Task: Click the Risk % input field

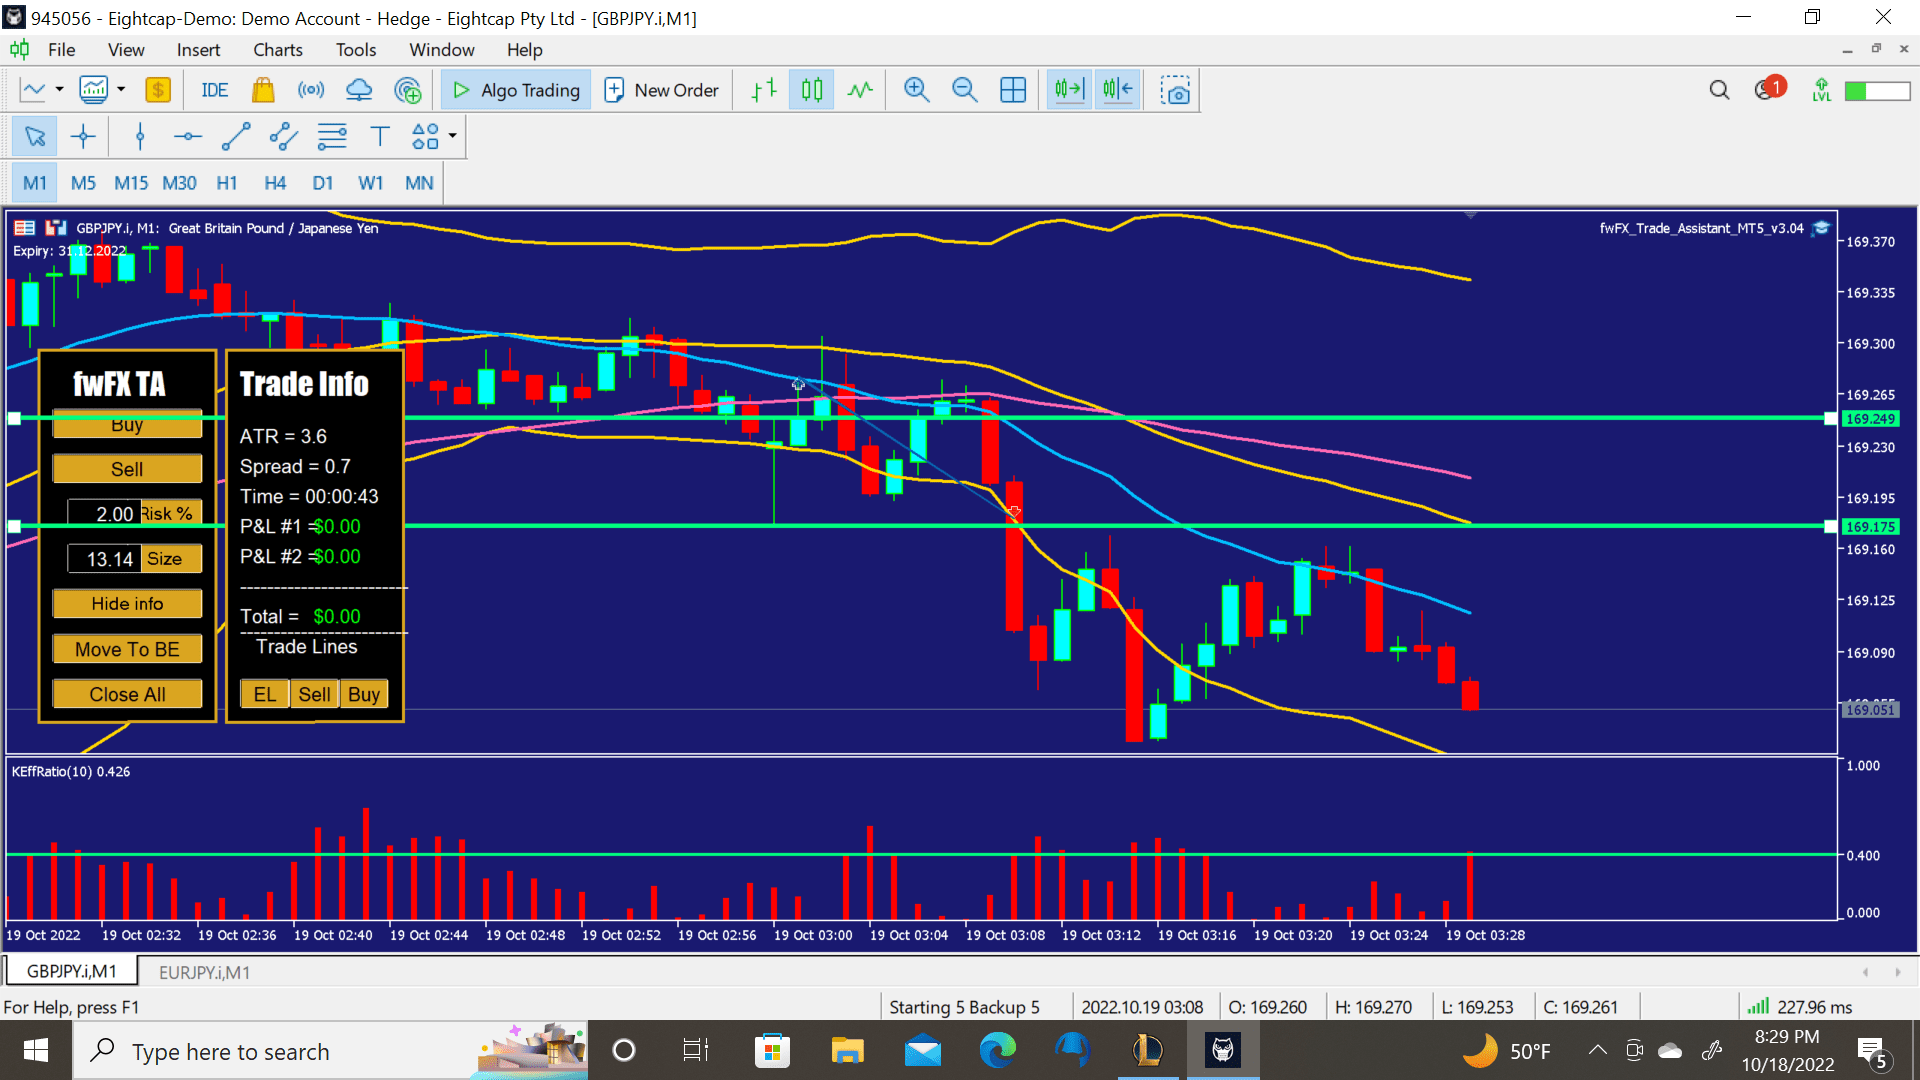Action: click(x=104, y=514)
